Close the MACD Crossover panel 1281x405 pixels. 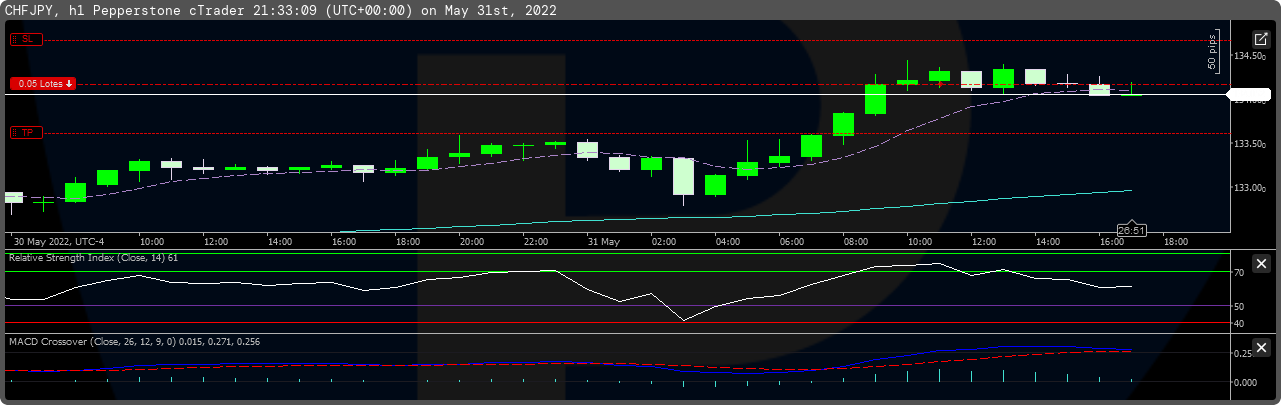coord(1261,347)
